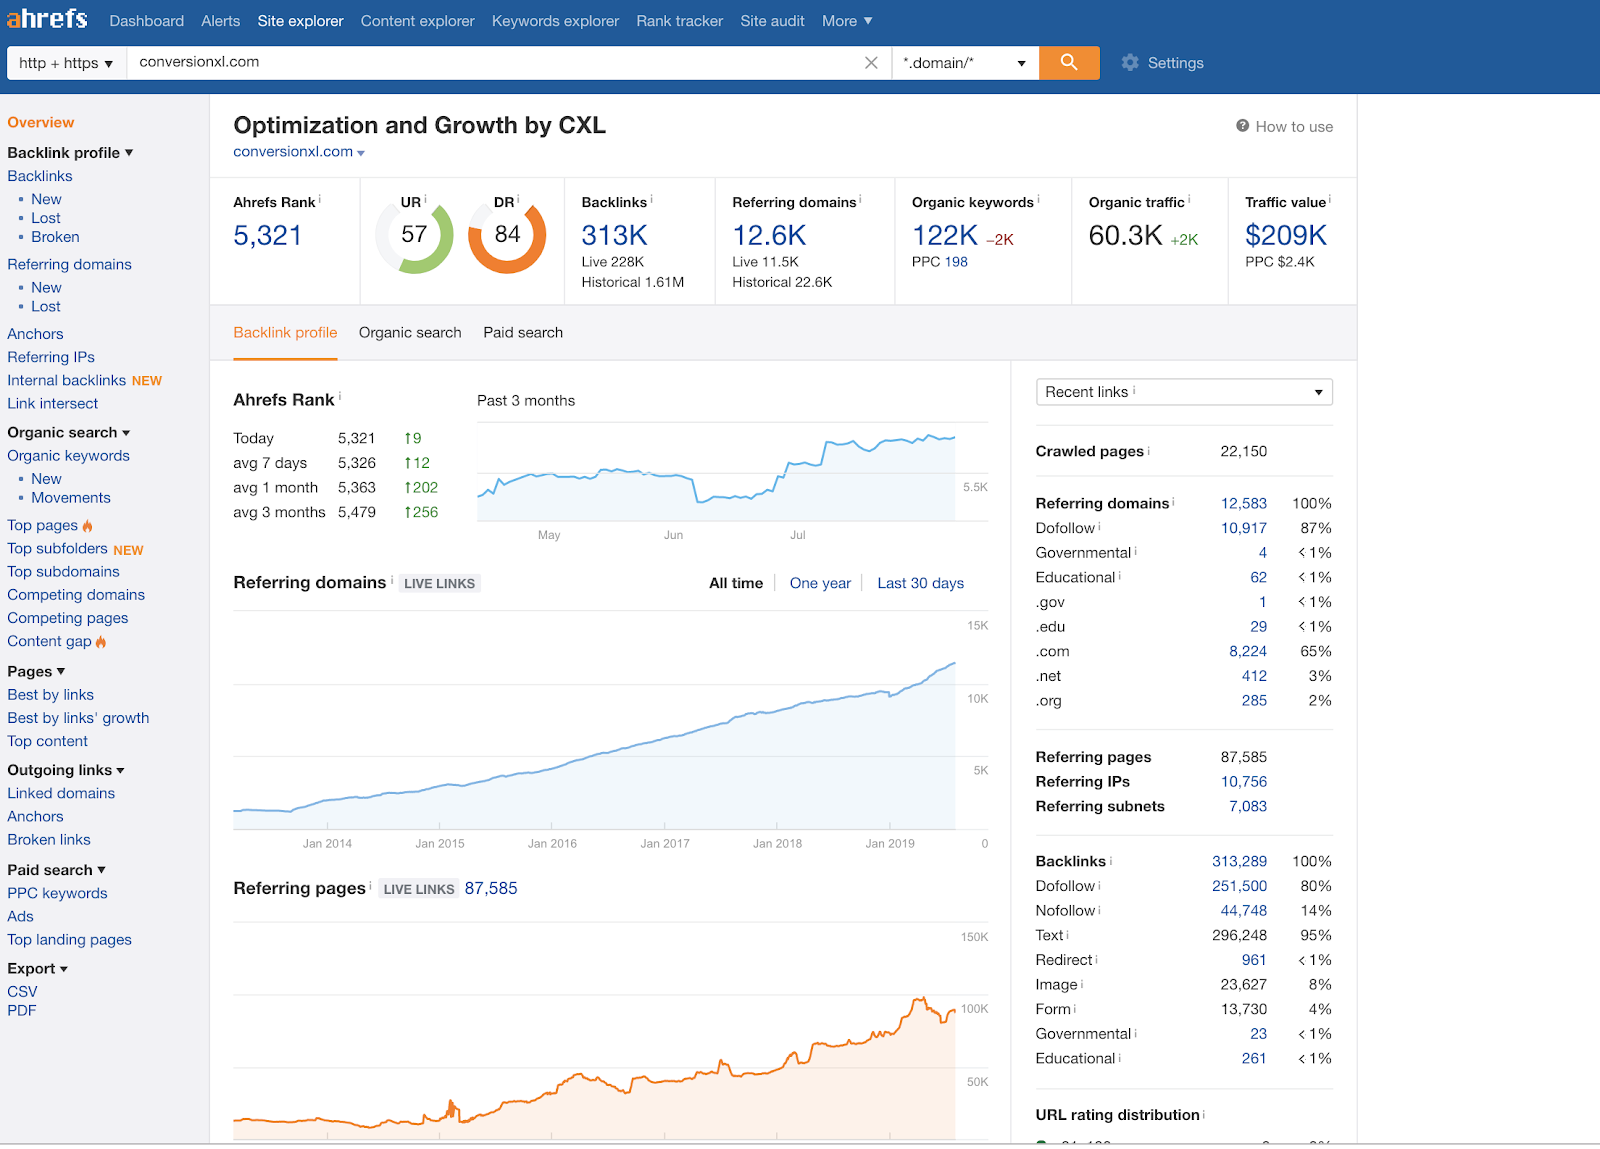This screenshot has width=1600, height=1149.
Task: Export report as CSV
Action: (22, 992)
